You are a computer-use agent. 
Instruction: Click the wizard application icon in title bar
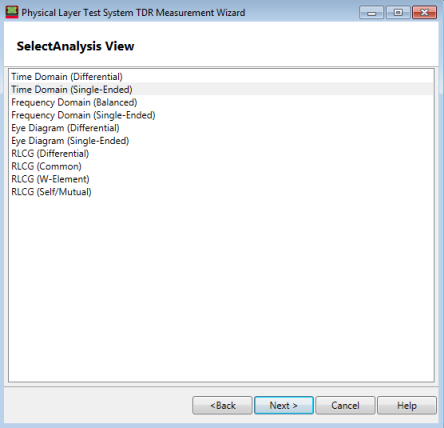[12, 12]
